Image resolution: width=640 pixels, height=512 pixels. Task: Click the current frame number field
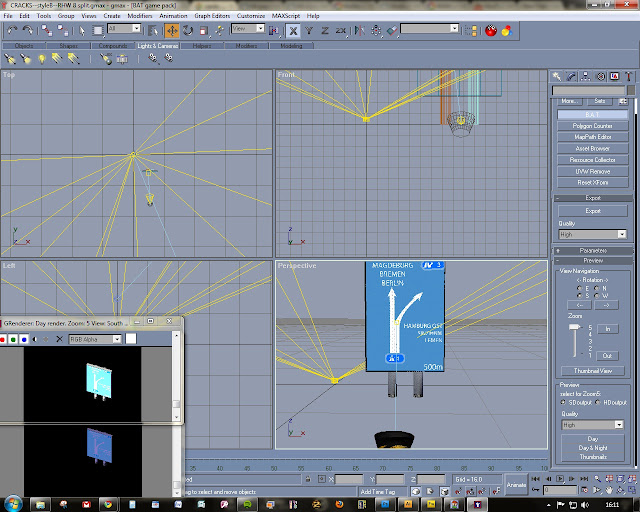coord(560,490)
